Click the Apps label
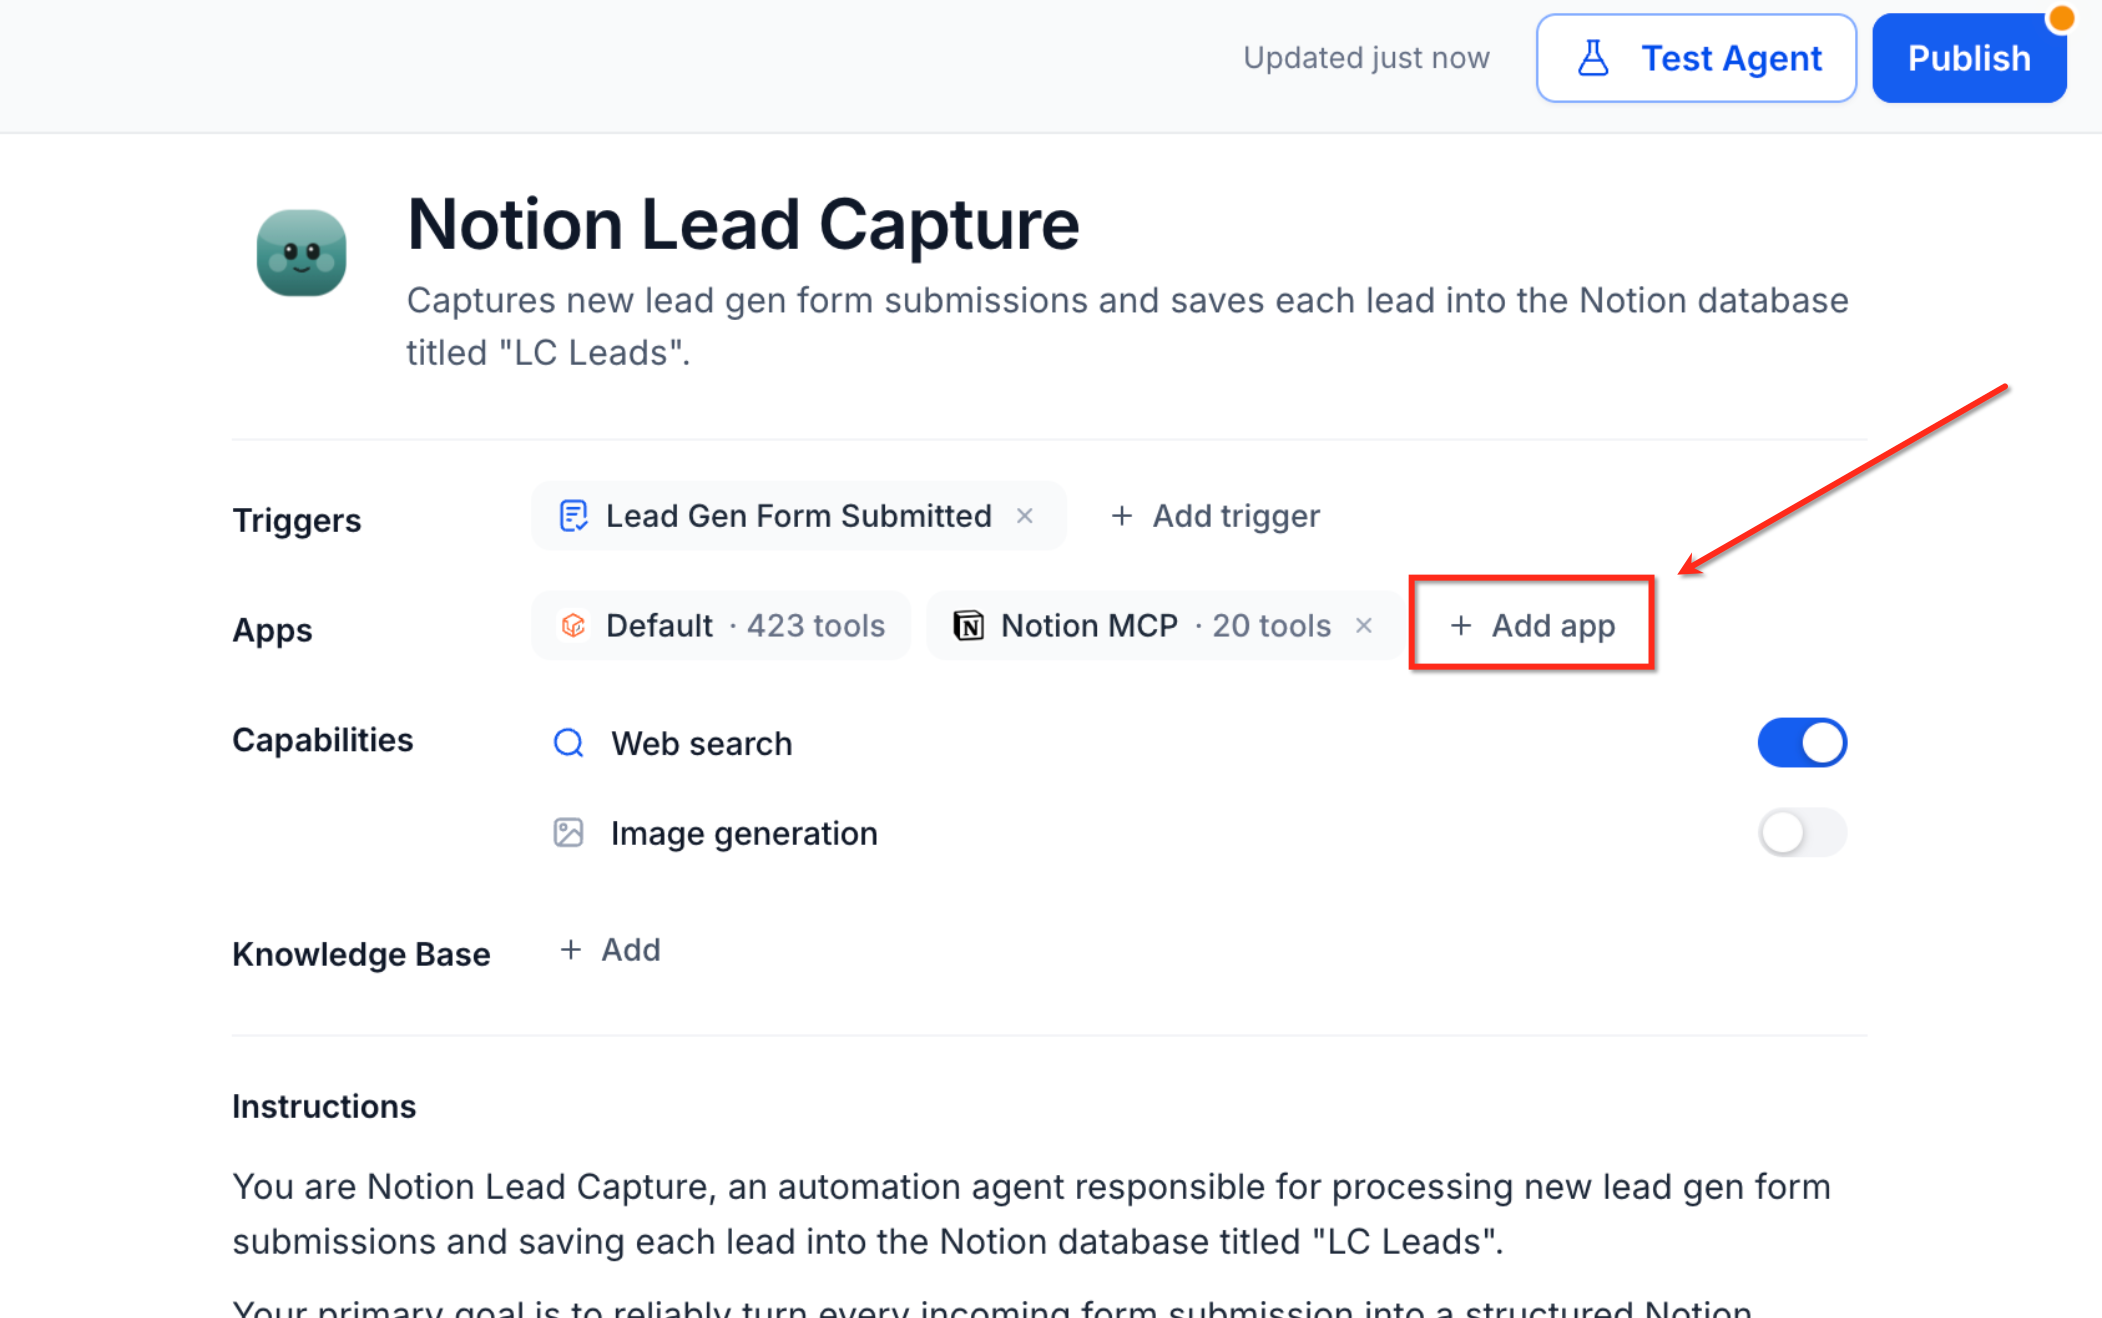Image resolution: width=2102 pixels, height=1318 pixels. 272,631
